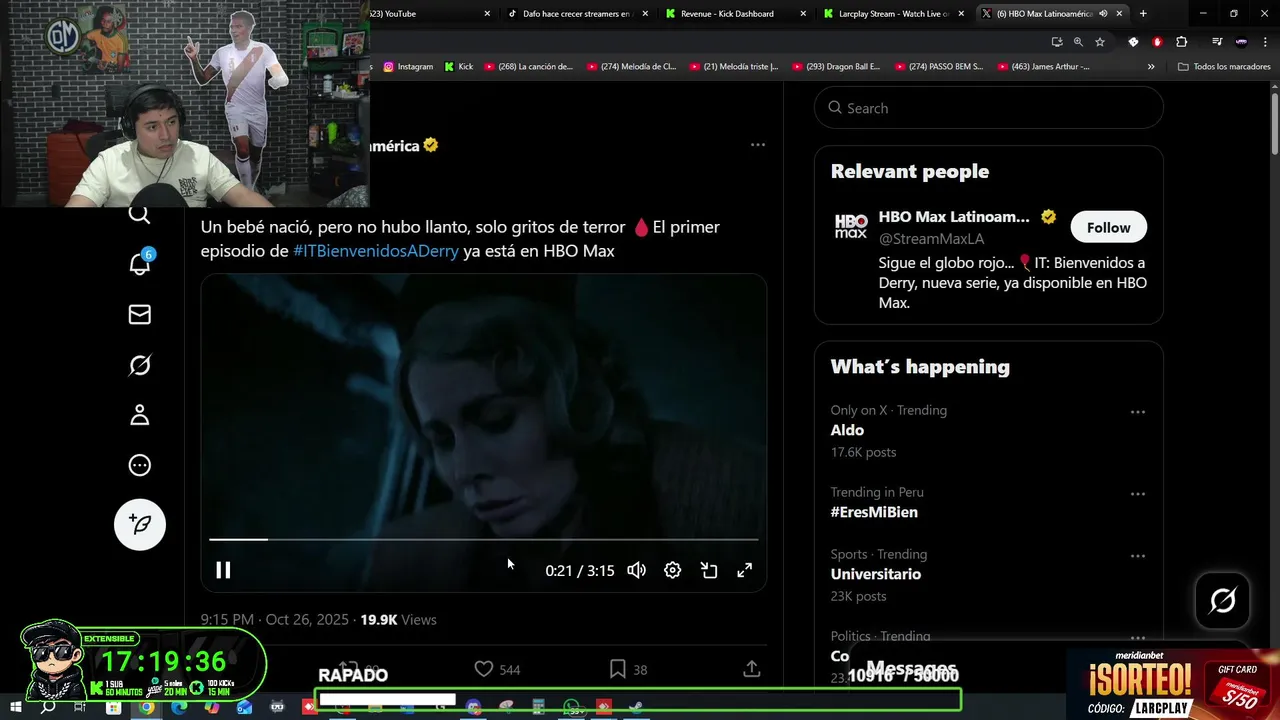Open the Chrome three-dot menu
This screenshot has width=1280, height=720.
pyautogui.click(x=1265, y=42)
